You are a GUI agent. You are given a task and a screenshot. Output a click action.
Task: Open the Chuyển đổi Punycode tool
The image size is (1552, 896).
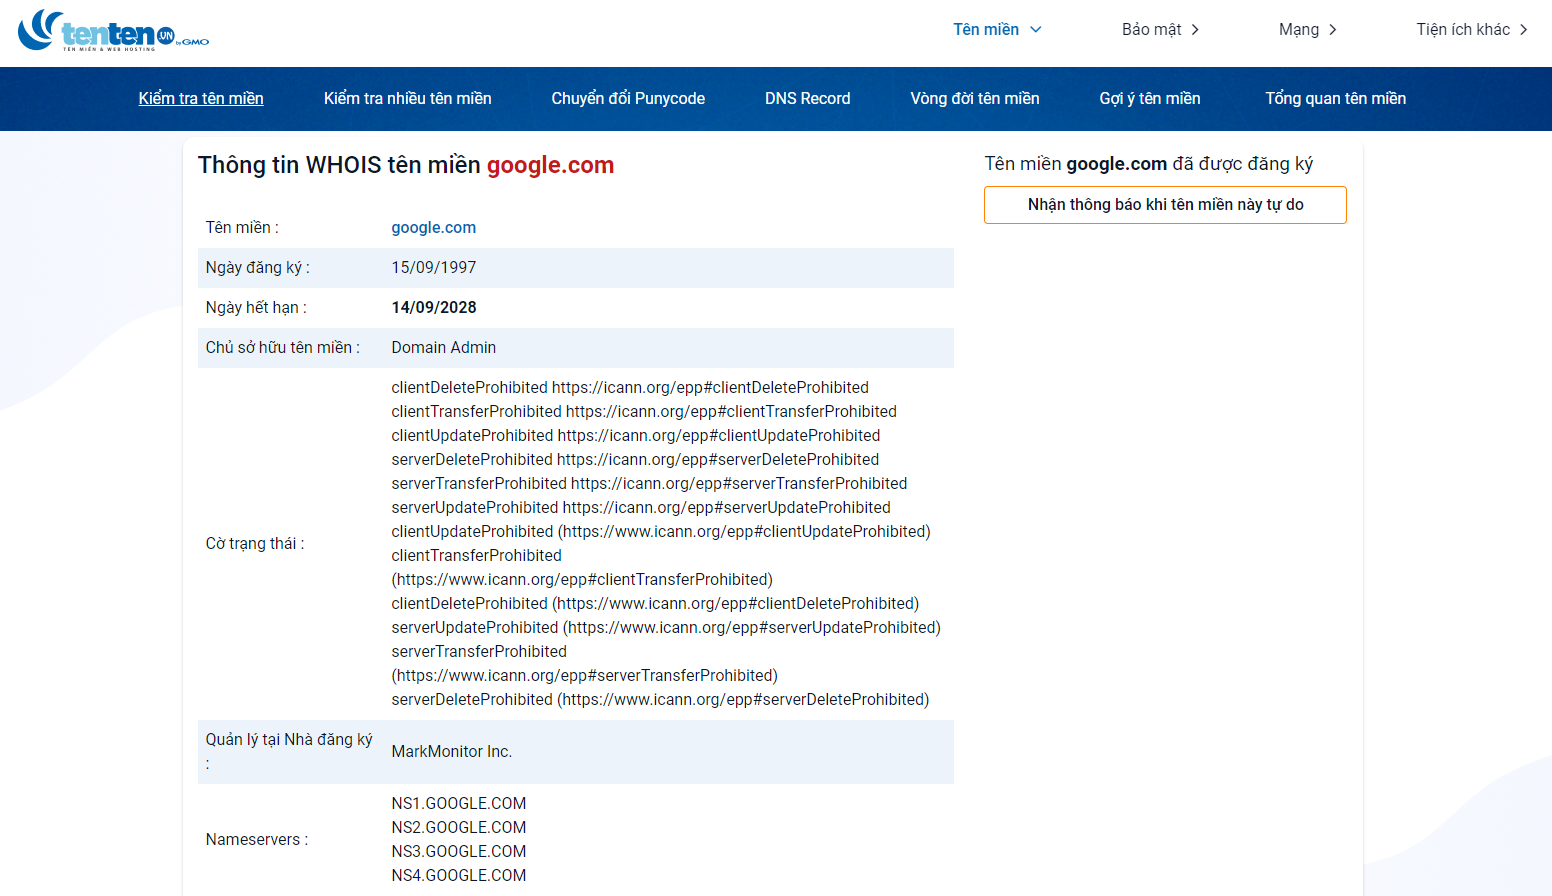pos(628,98)
